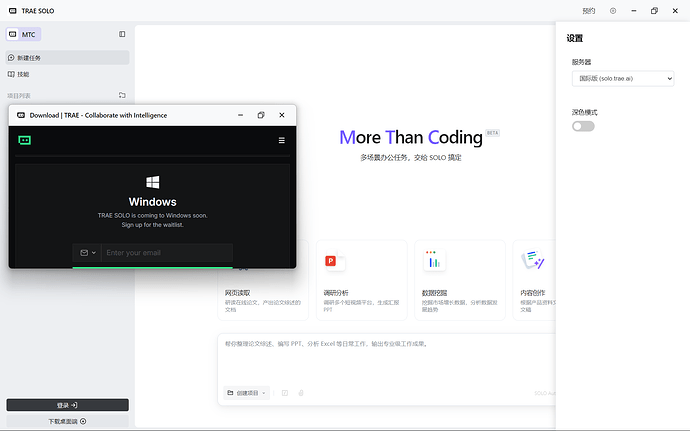The image size is (690, 431).
Task: Click the Sign up for the waitlist text
Action: 153,225
